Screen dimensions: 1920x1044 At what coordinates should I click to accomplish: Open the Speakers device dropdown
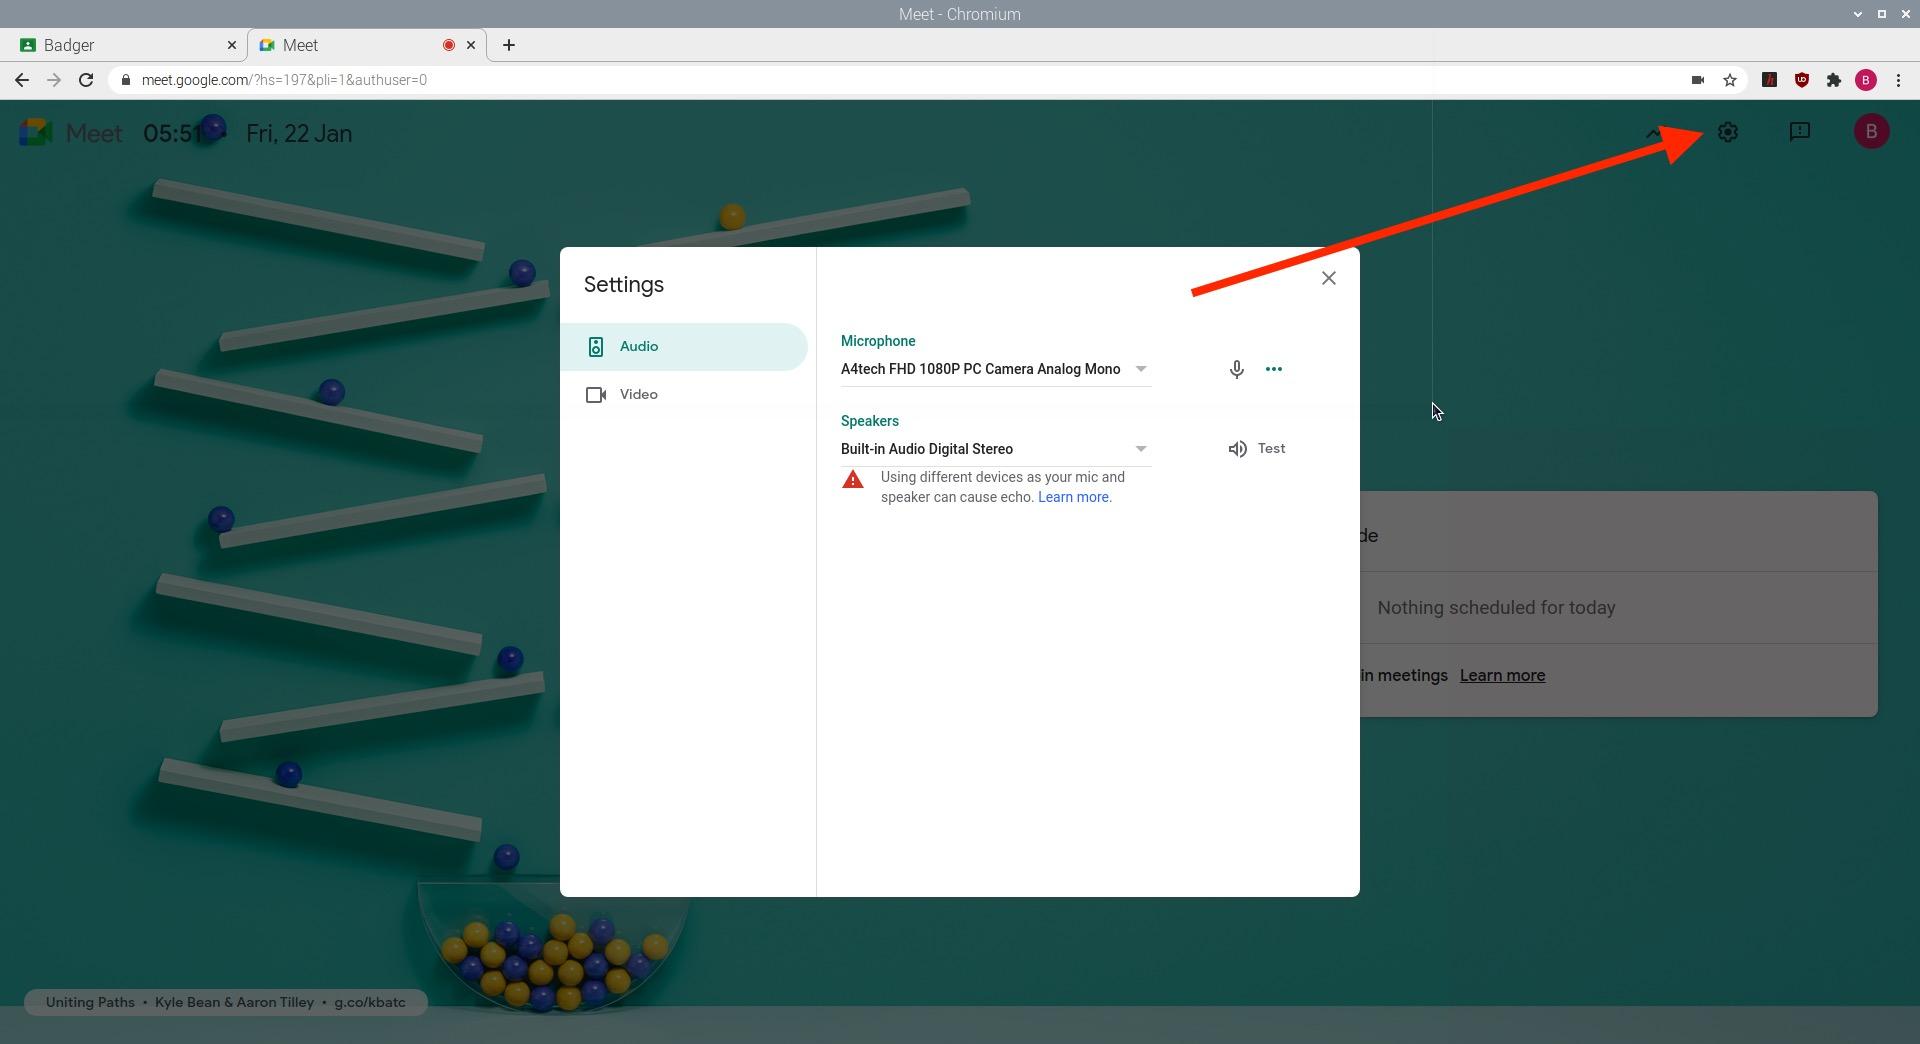pos(995,449)
